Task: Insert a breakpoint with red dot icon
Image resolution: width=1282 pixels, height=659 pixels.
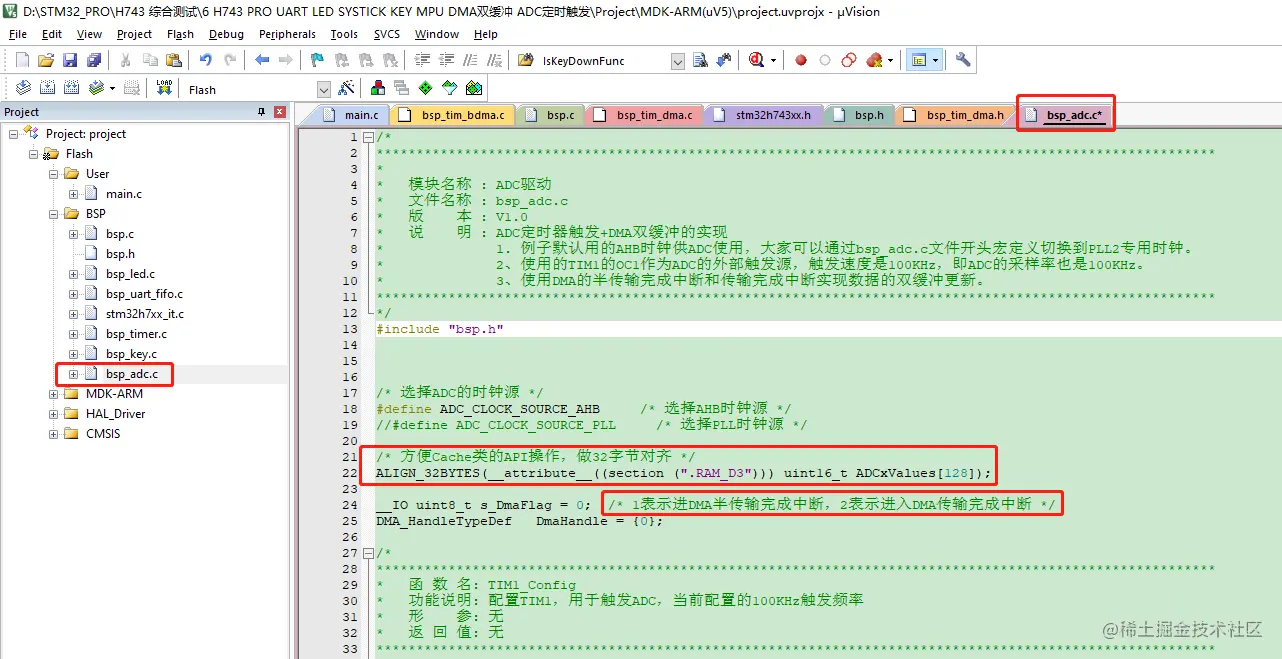Action: [x=801, y=60]
